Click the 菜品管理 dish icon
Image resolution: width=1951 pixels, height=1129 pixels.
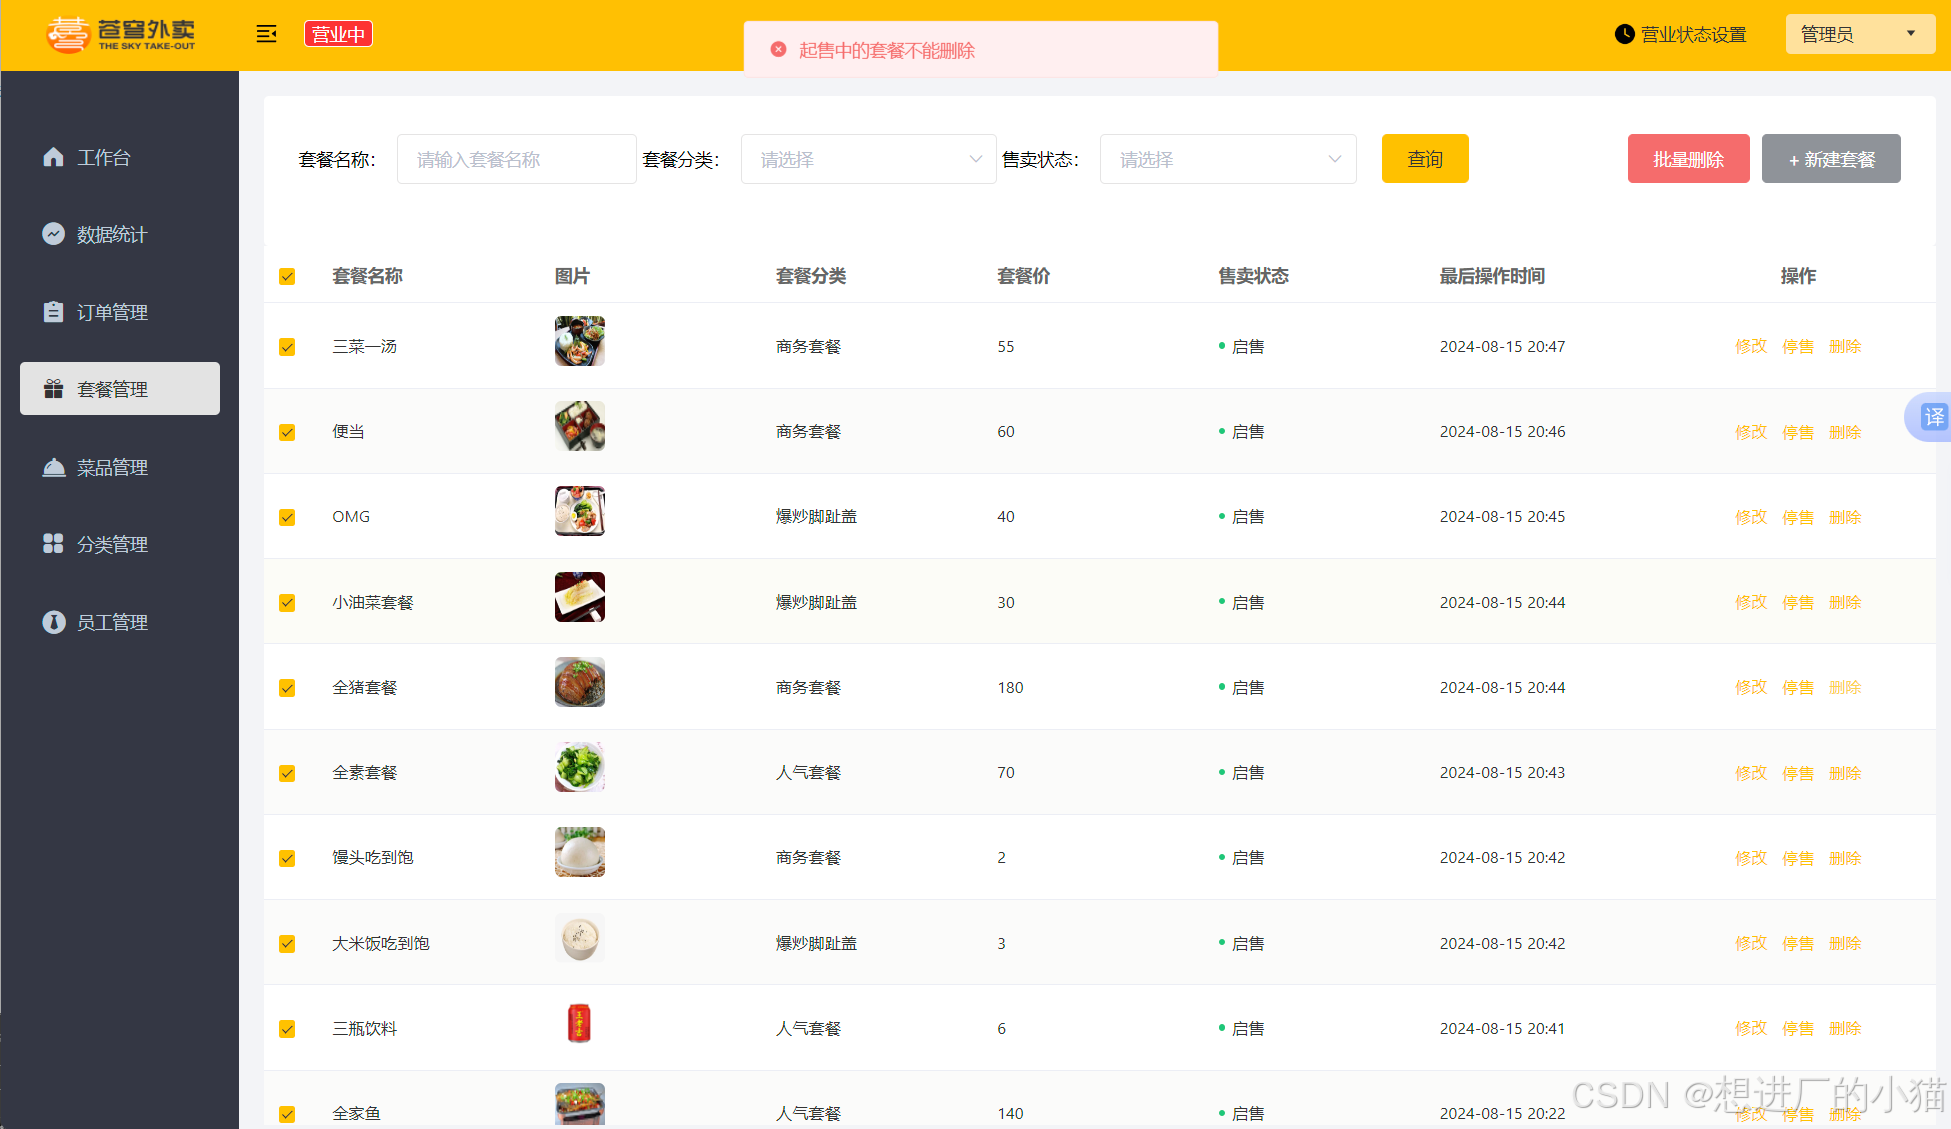[x=54, y=467]
